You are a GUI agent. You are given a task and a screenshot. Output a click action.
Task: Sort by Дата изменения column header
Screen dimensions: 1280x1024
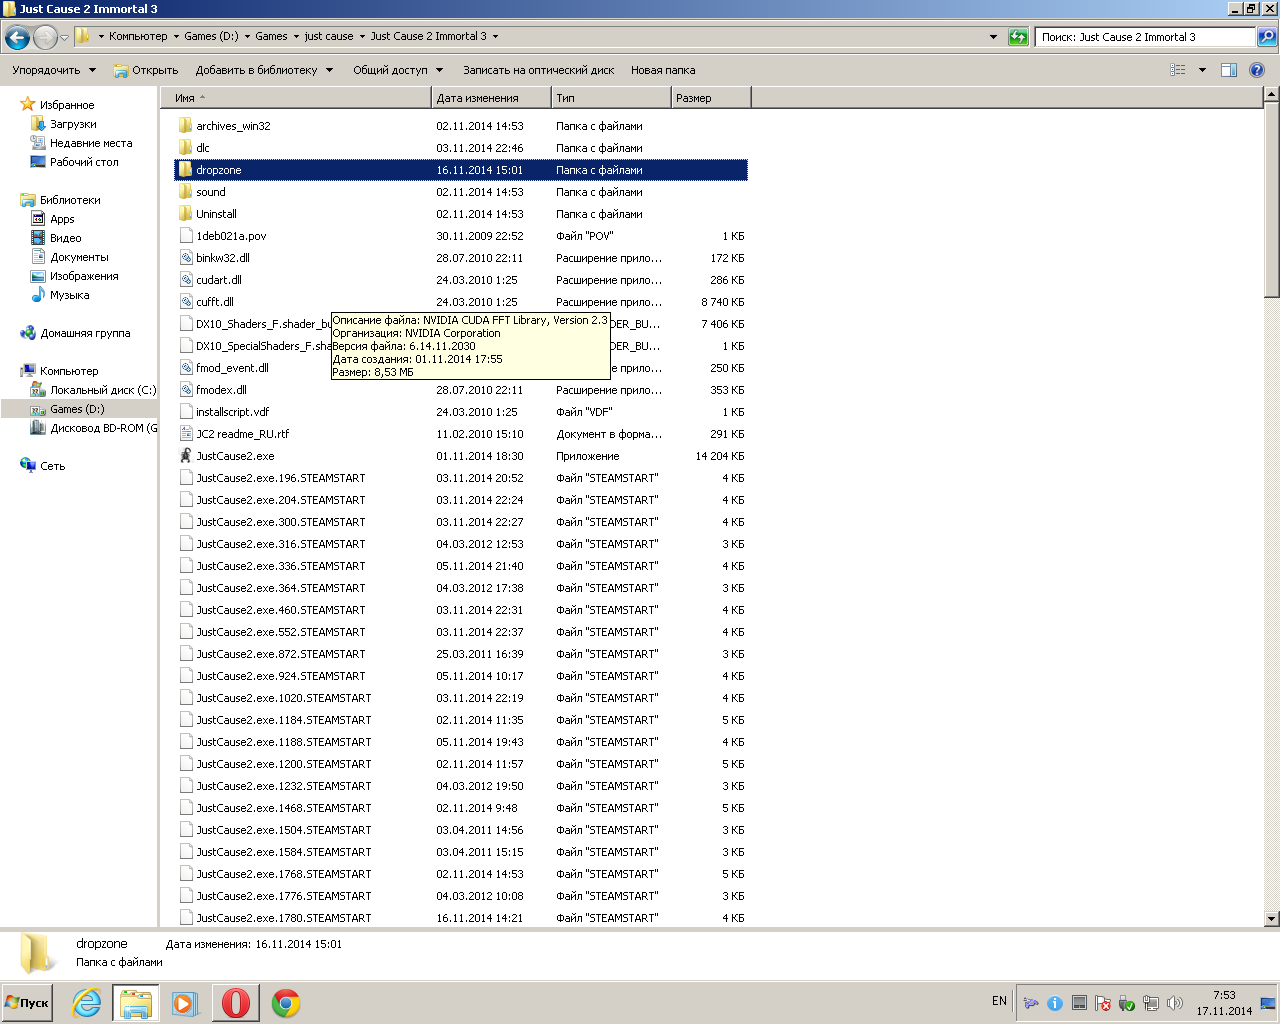click(x=491, y=98)
